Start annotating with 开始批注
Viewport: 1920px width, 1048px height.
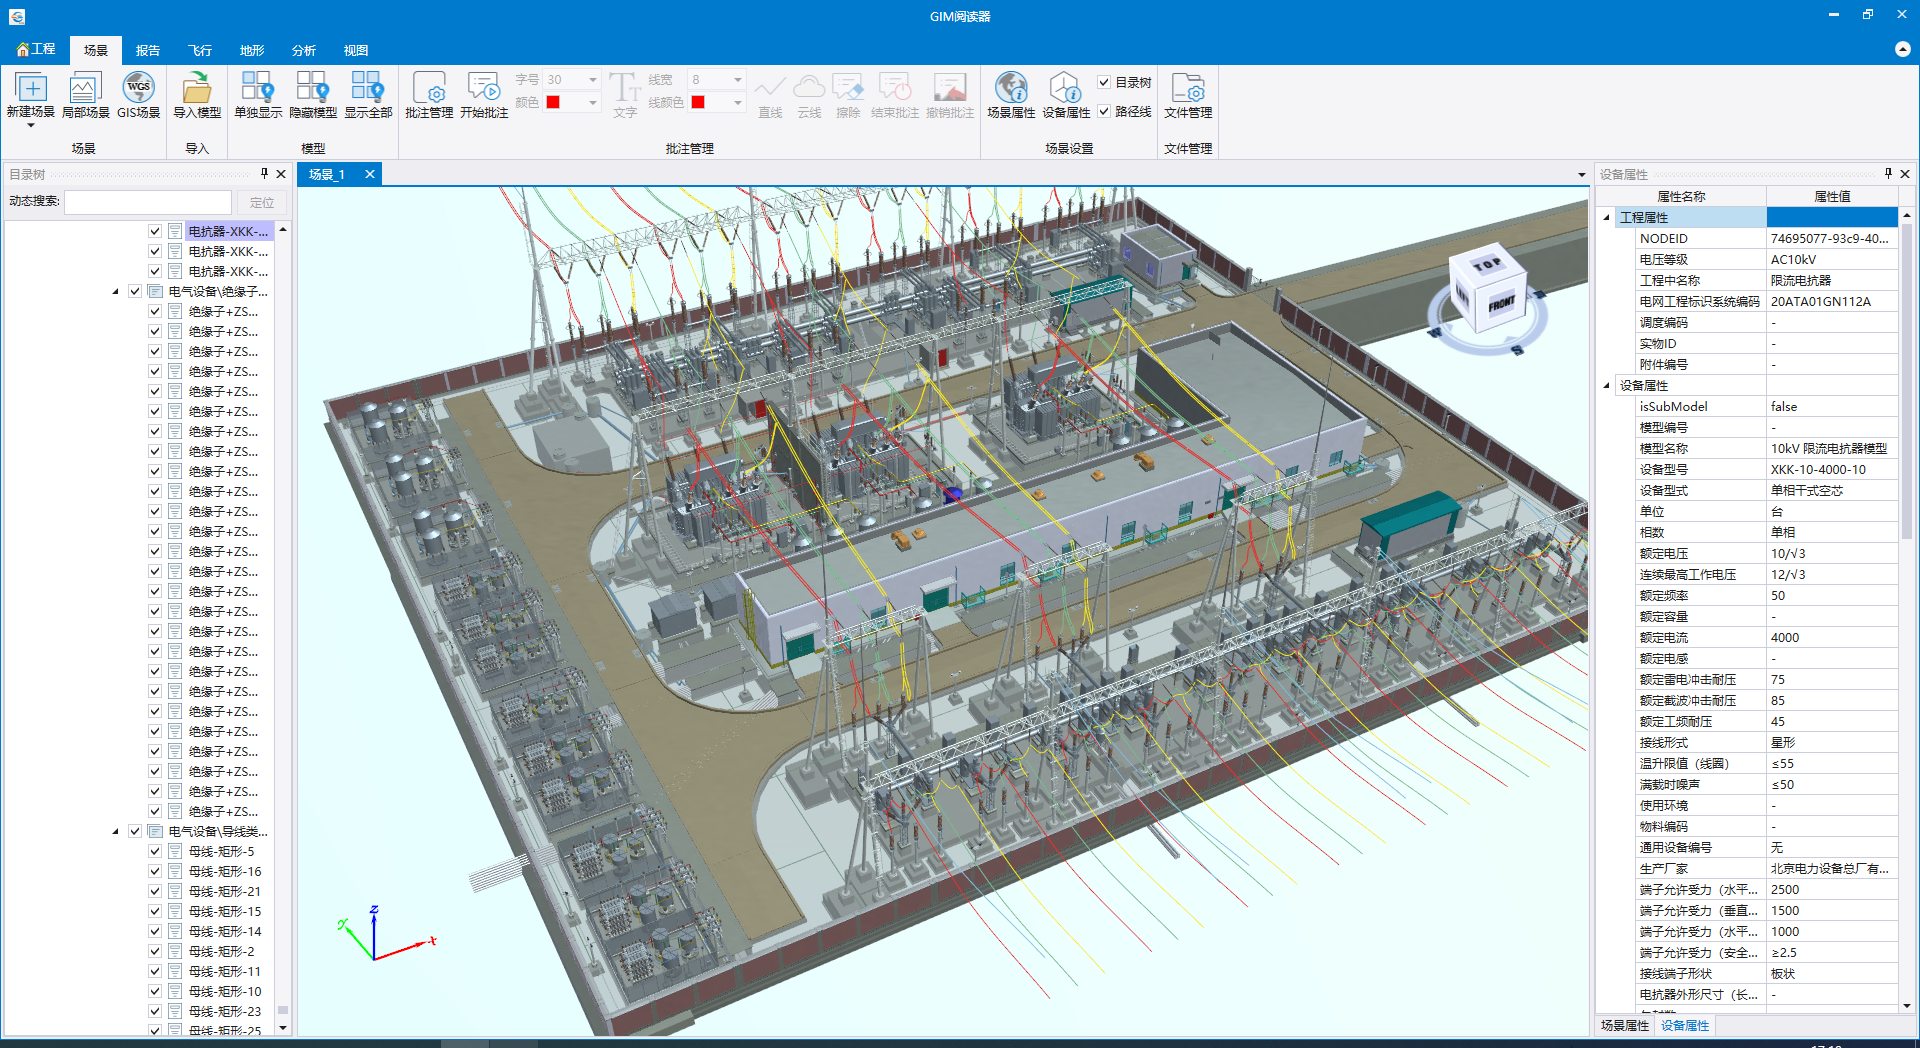coord(484,96)
